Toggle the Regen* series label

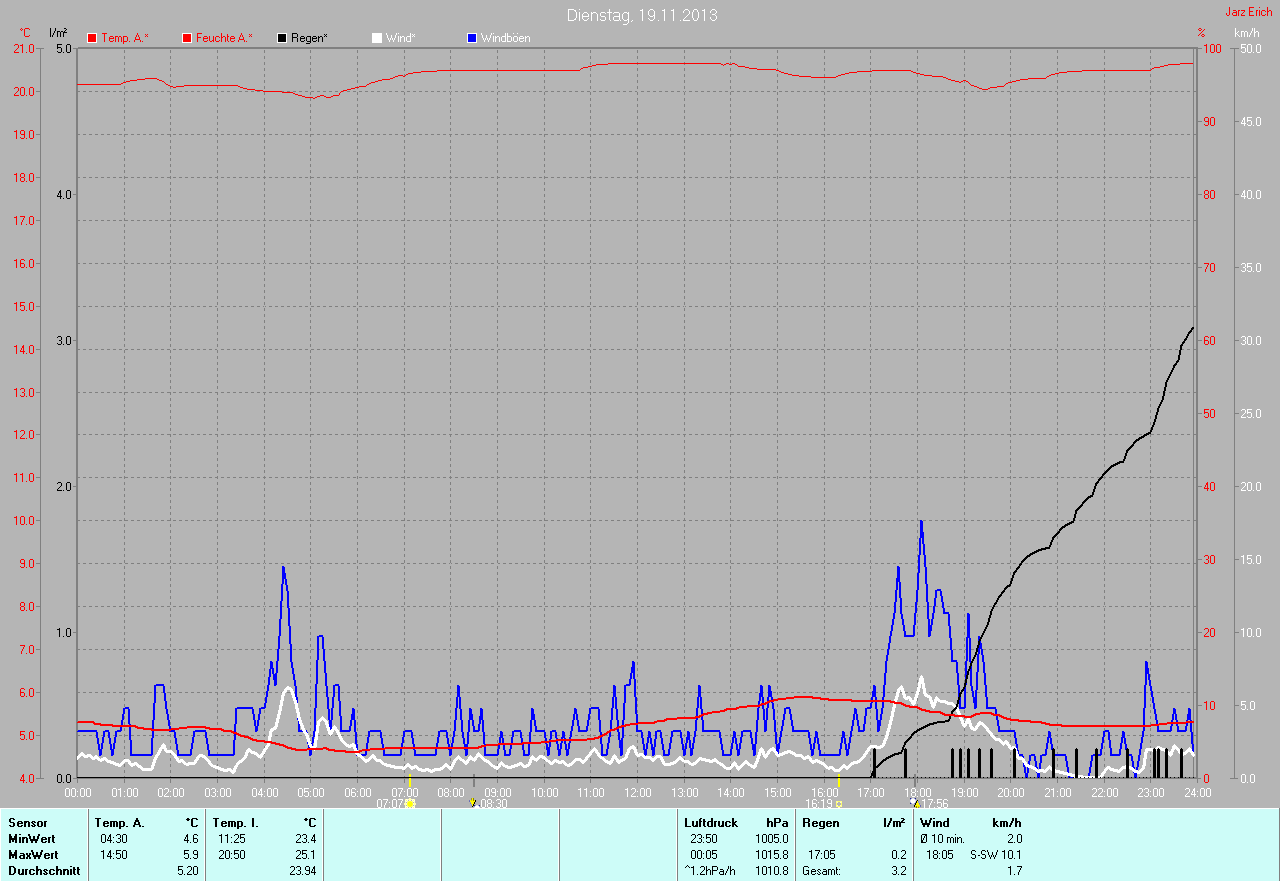tap(309, 38)
